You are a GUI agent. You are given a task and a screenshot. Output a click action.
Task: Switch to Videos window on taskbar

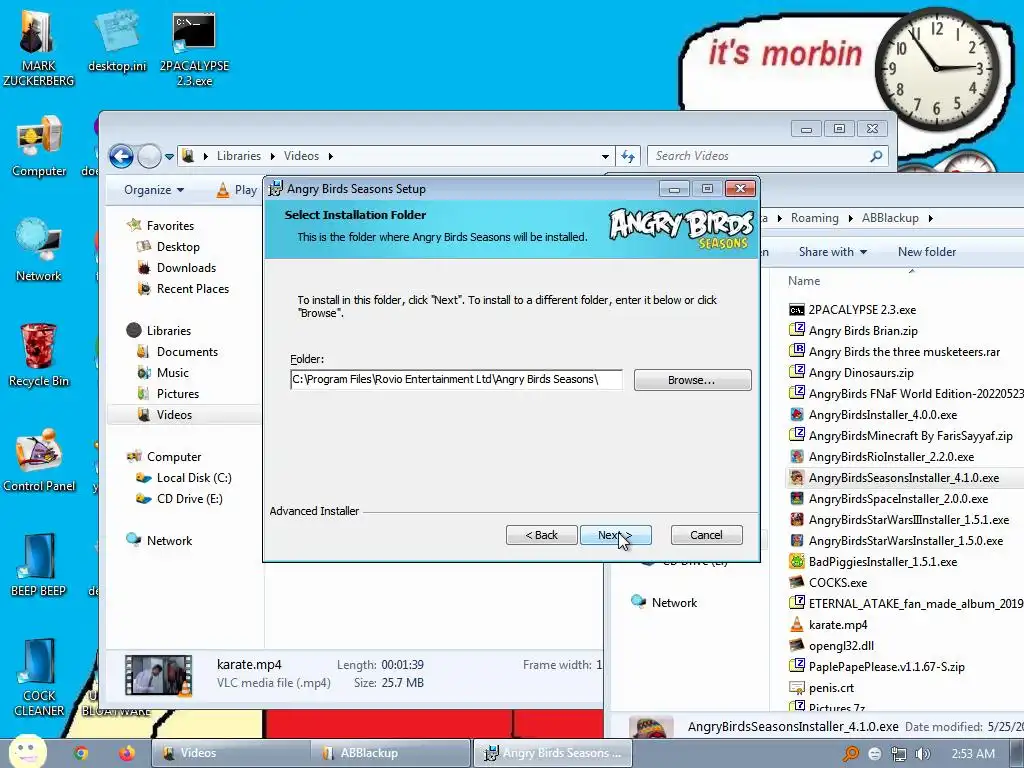coord(231,753)
